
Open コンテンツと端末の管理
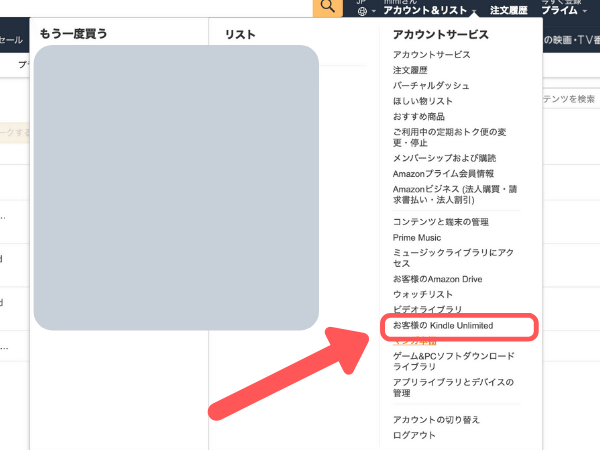(x=440, y=222)
